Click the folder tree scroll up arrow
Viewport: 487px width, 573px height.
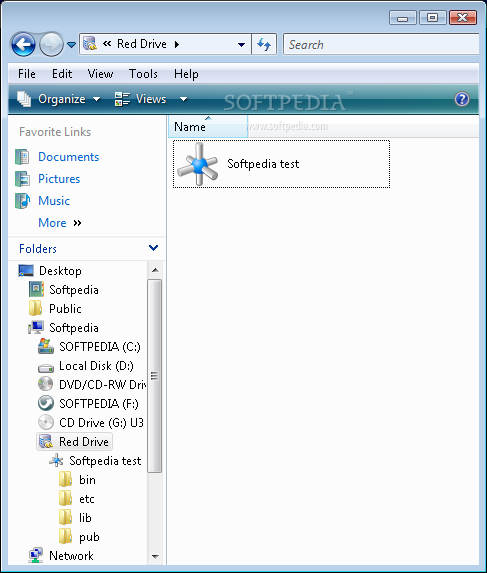pos(155,270)
